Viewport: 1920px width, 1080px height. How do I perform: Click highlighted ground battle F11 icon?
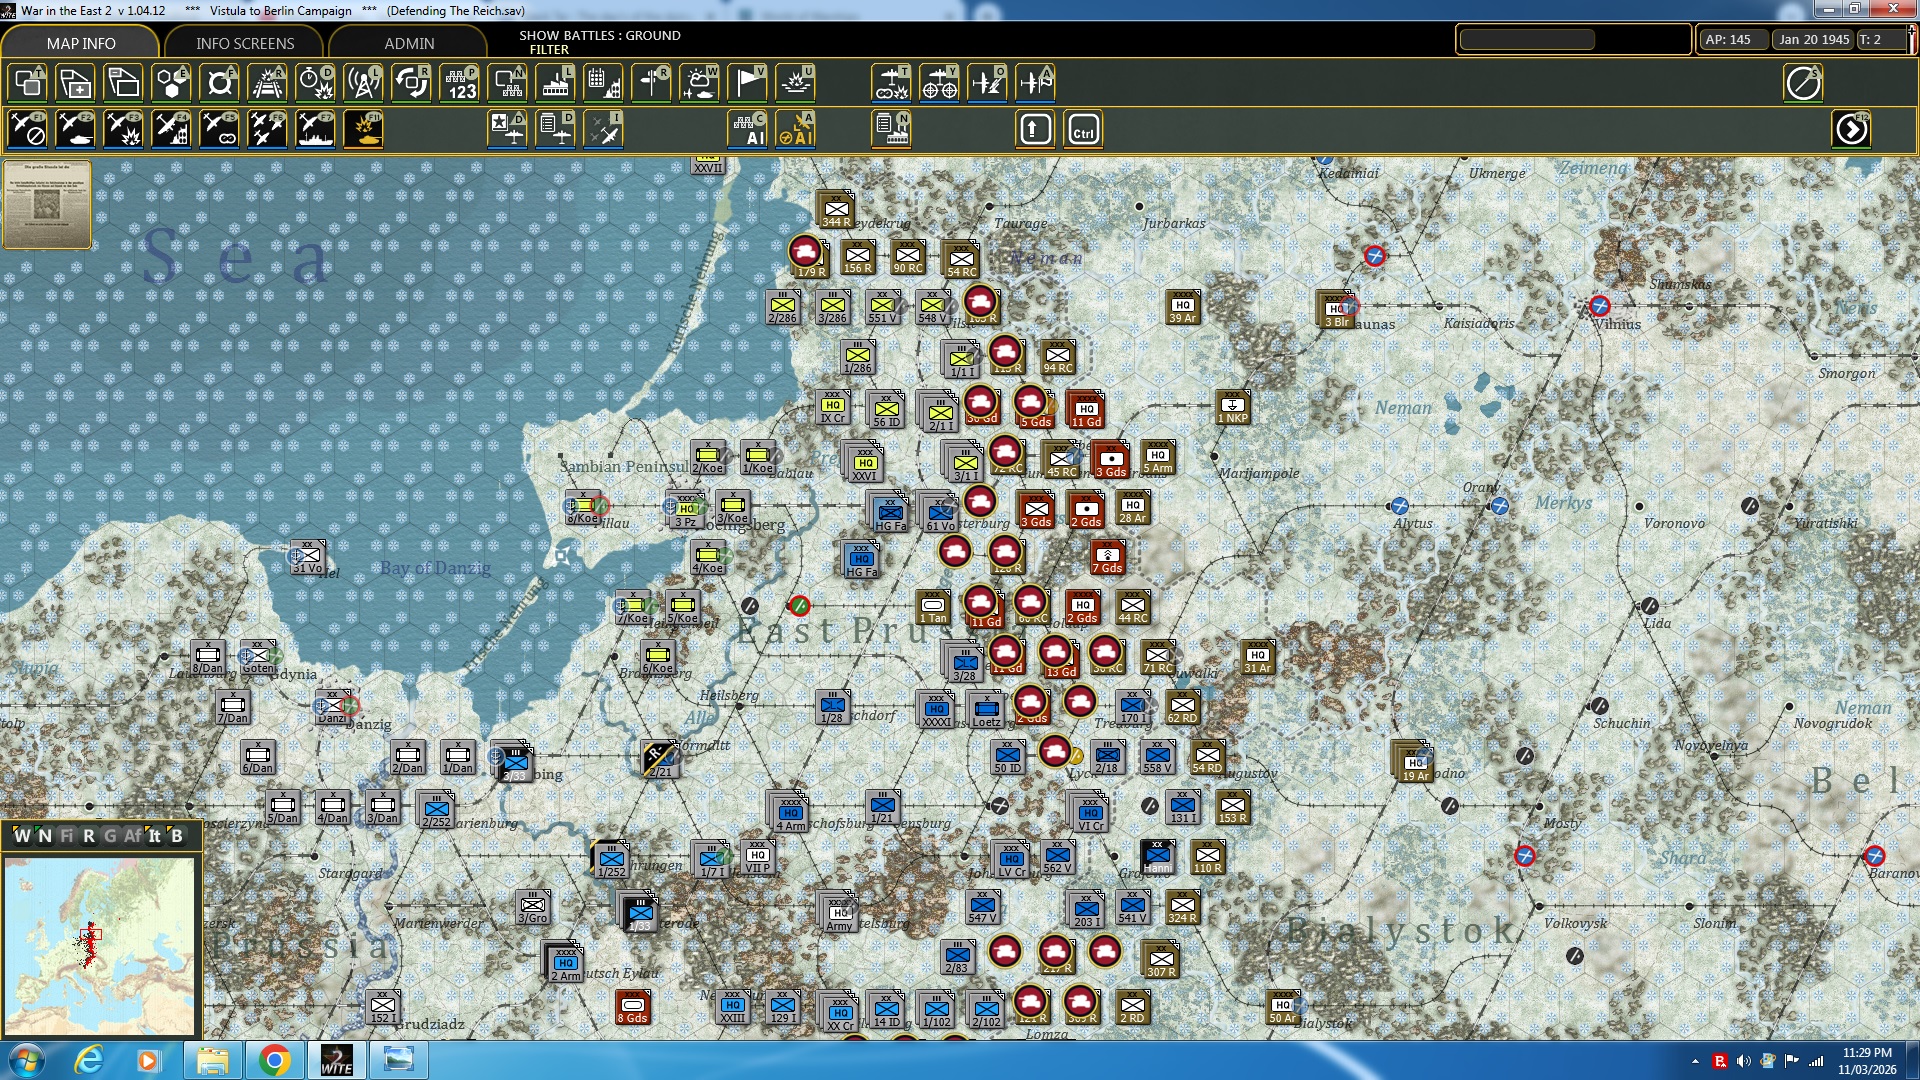[363, 130]
